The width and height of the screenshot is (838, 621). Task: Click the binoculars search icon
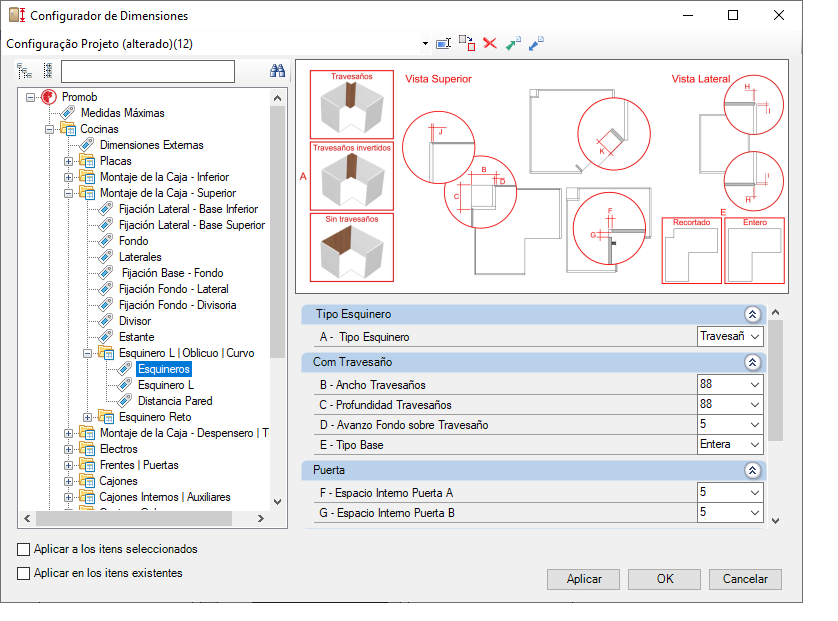coord(277,71)
